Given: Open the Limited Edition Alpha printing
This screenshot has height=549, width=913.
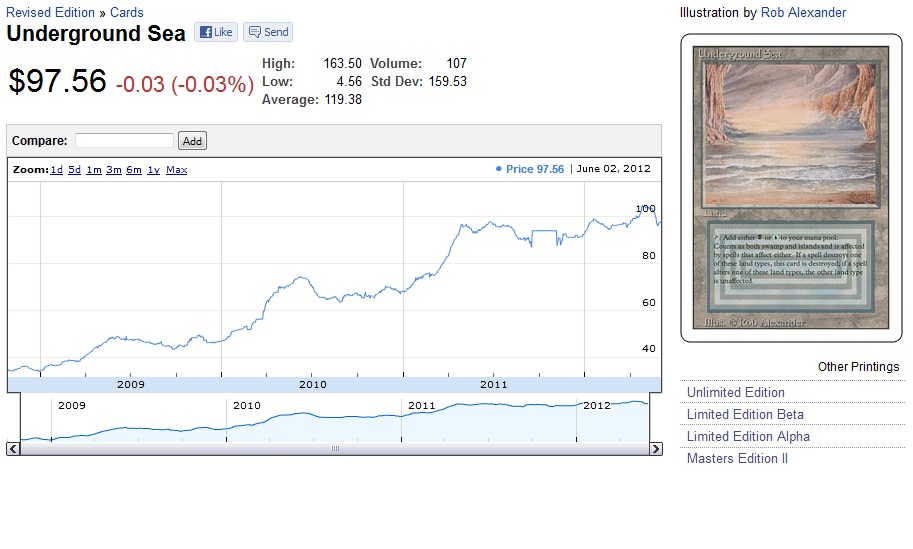Looking at the screenshot, I should [x=748, y=437].
